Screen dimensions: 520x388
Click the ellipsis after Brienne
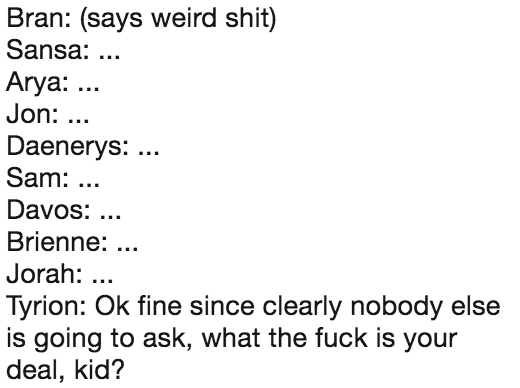click(127, 249)
